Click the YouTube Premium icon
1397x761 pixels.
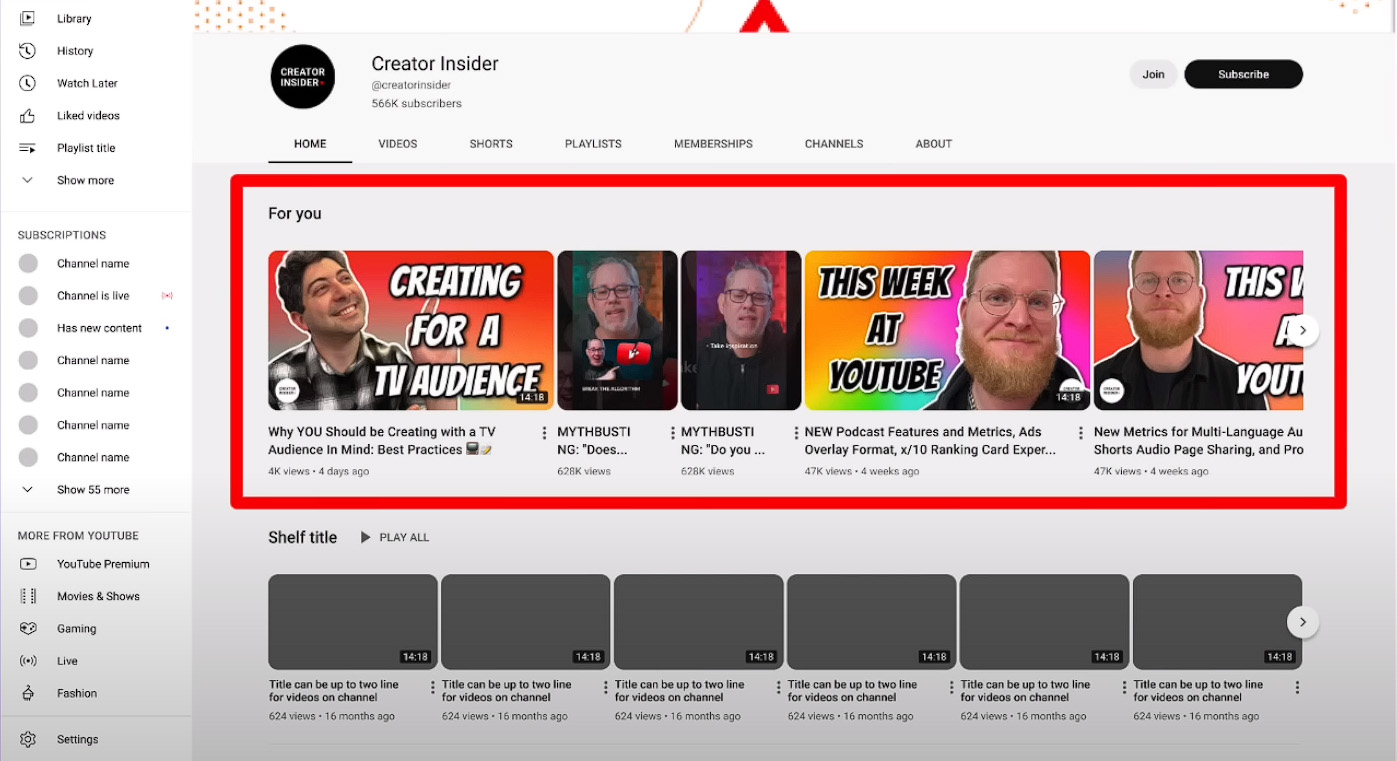pos(28,564)
